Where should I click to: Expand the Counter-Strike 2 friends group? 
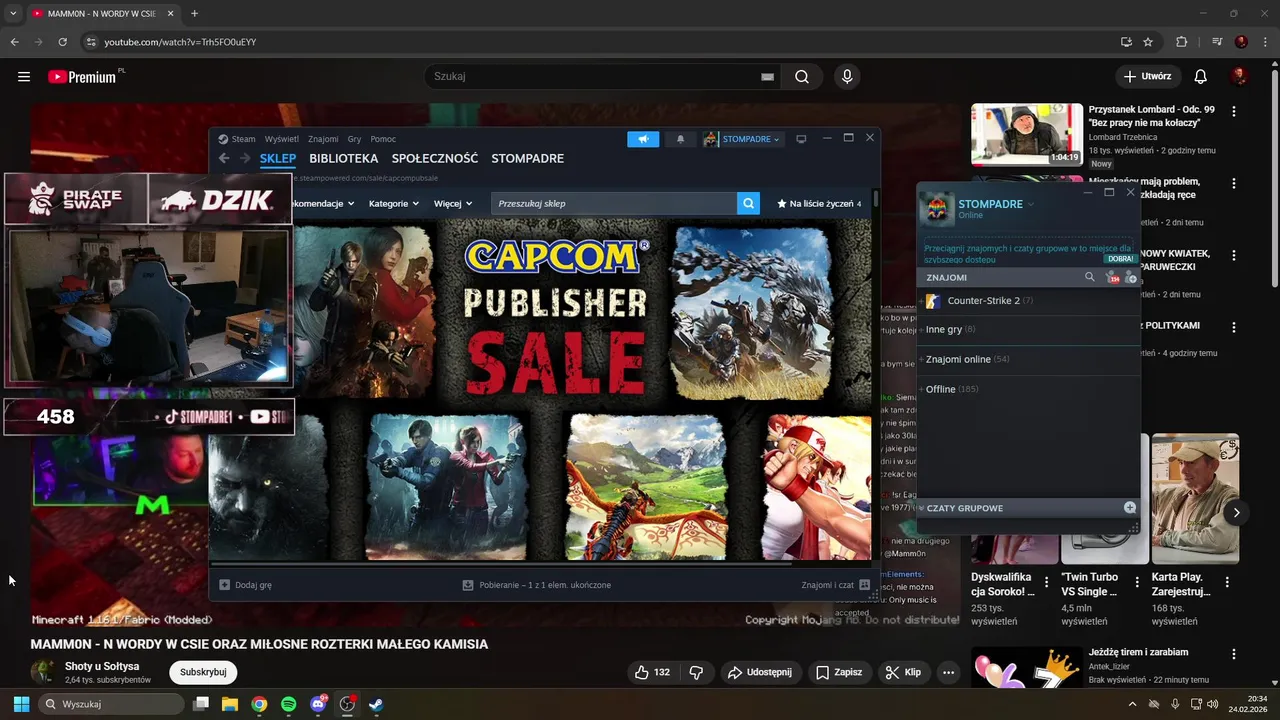pyautogui.click(x=1029, y=301)
